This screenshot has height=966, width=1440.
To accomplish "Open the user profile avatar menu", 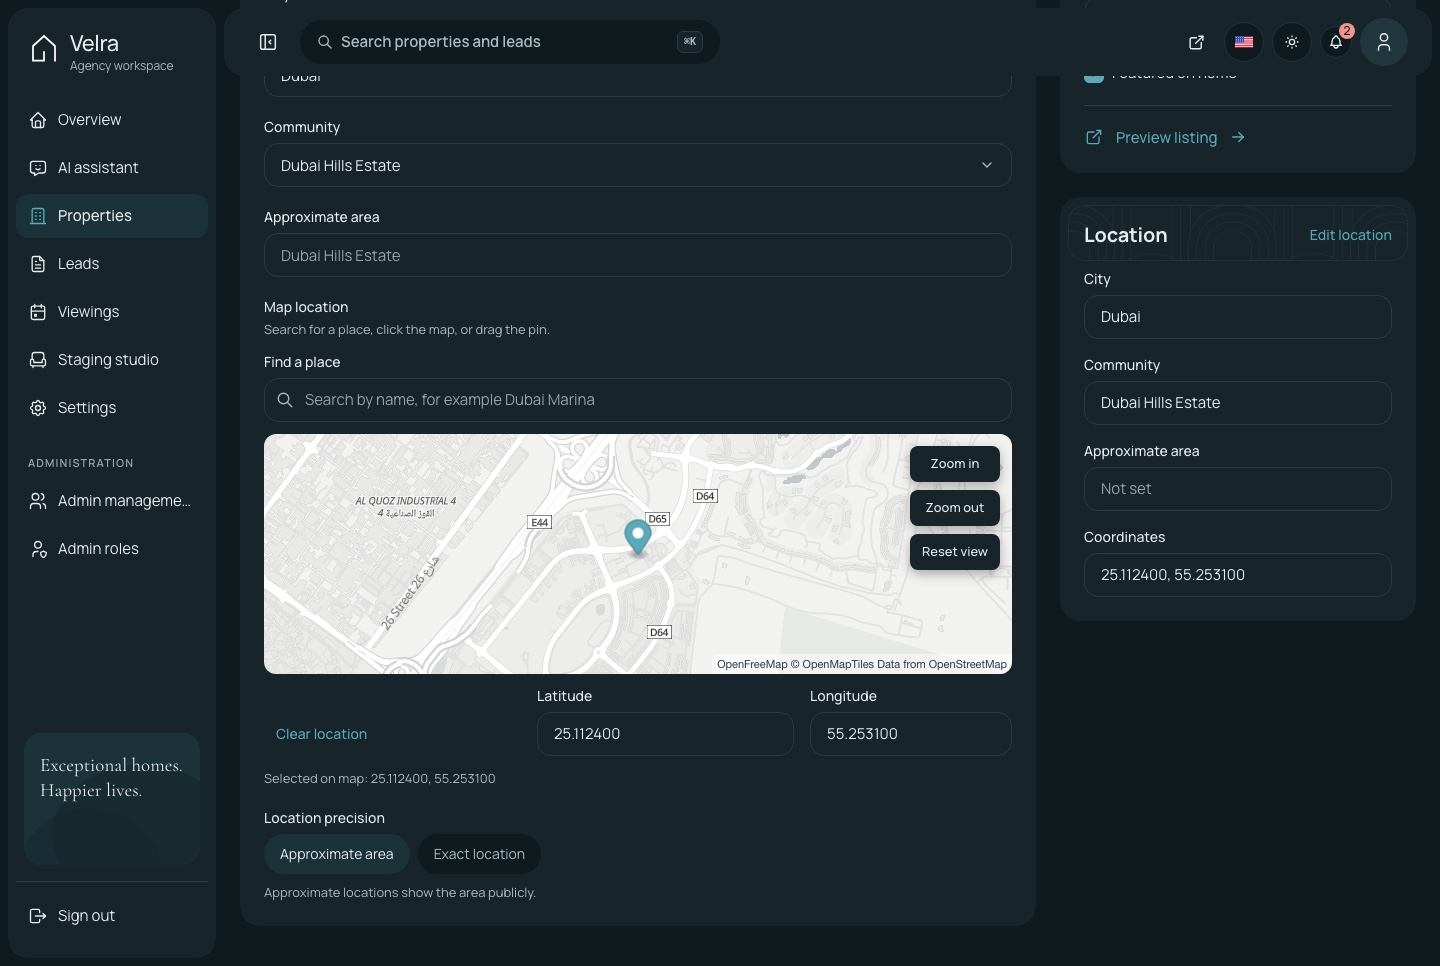I will click(1384, 42).
